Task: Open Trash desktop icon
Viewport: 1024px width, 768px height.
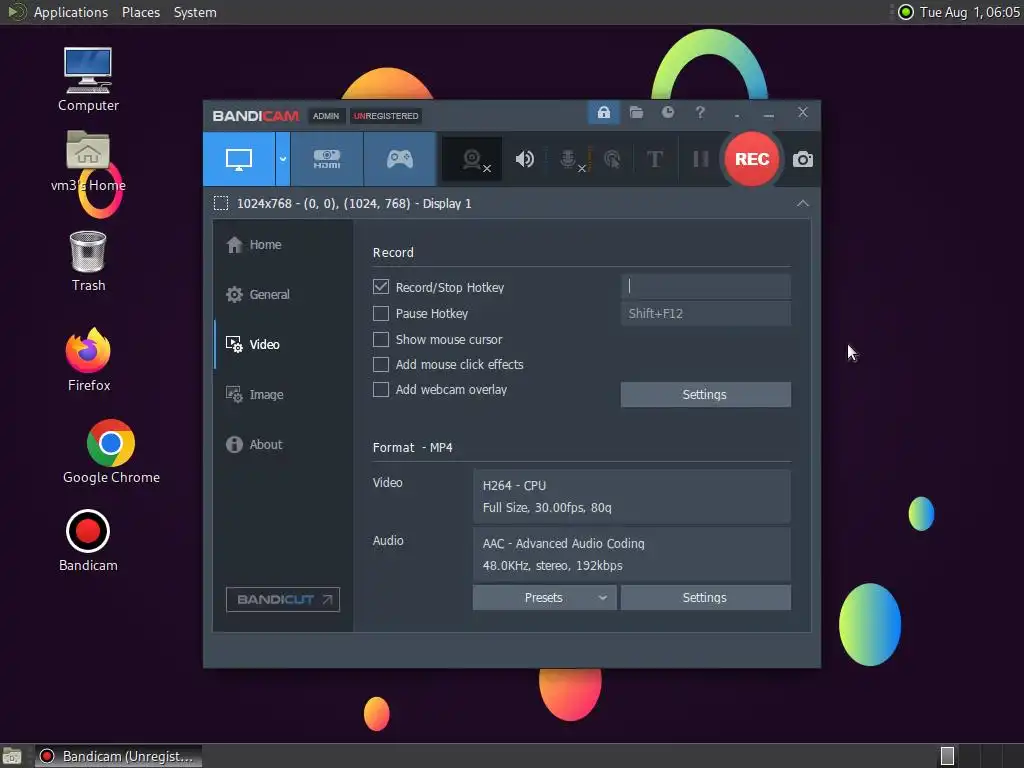Action: pos(88,261)
